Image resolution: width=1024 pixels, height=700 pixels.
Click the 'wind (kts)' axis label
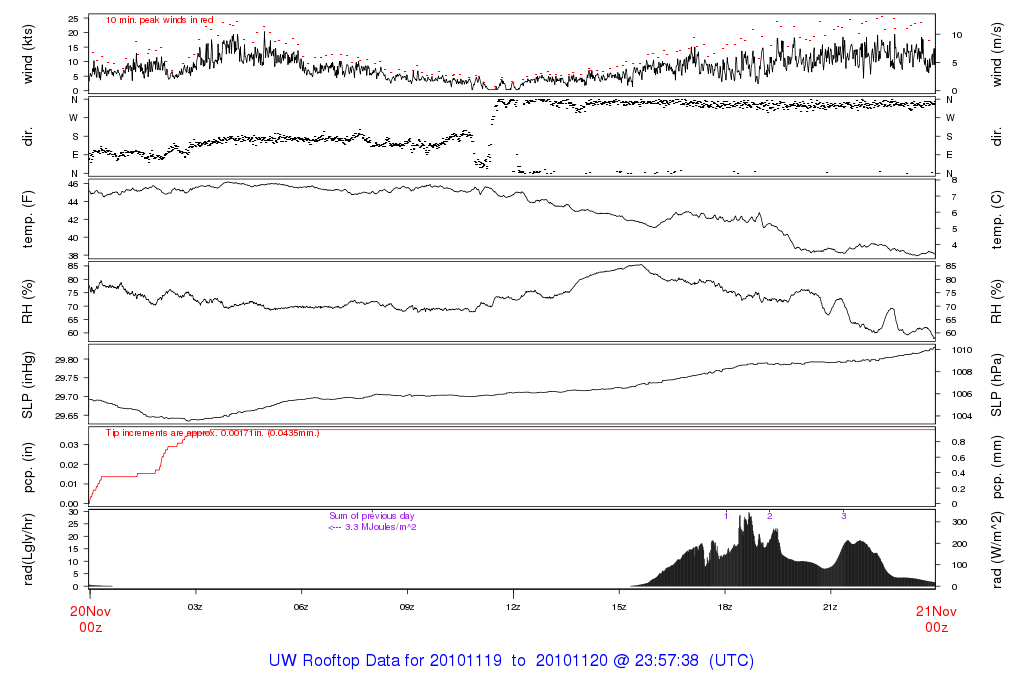(30, 53)
